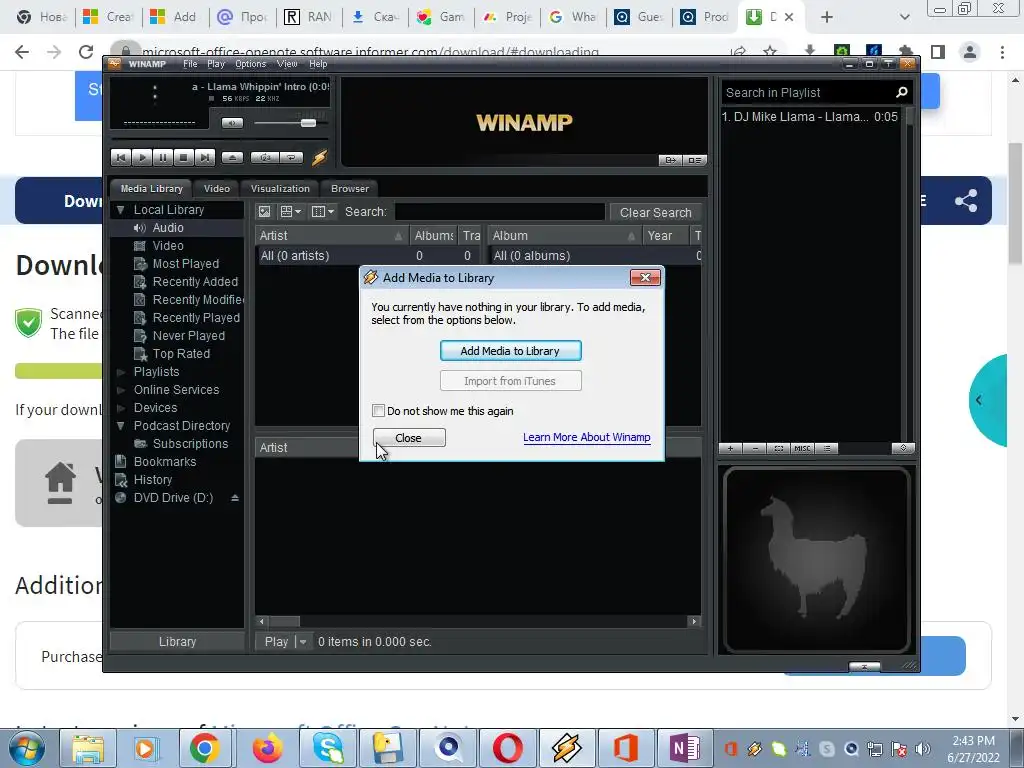
Task: Skip to the next track
Action: 204,157
